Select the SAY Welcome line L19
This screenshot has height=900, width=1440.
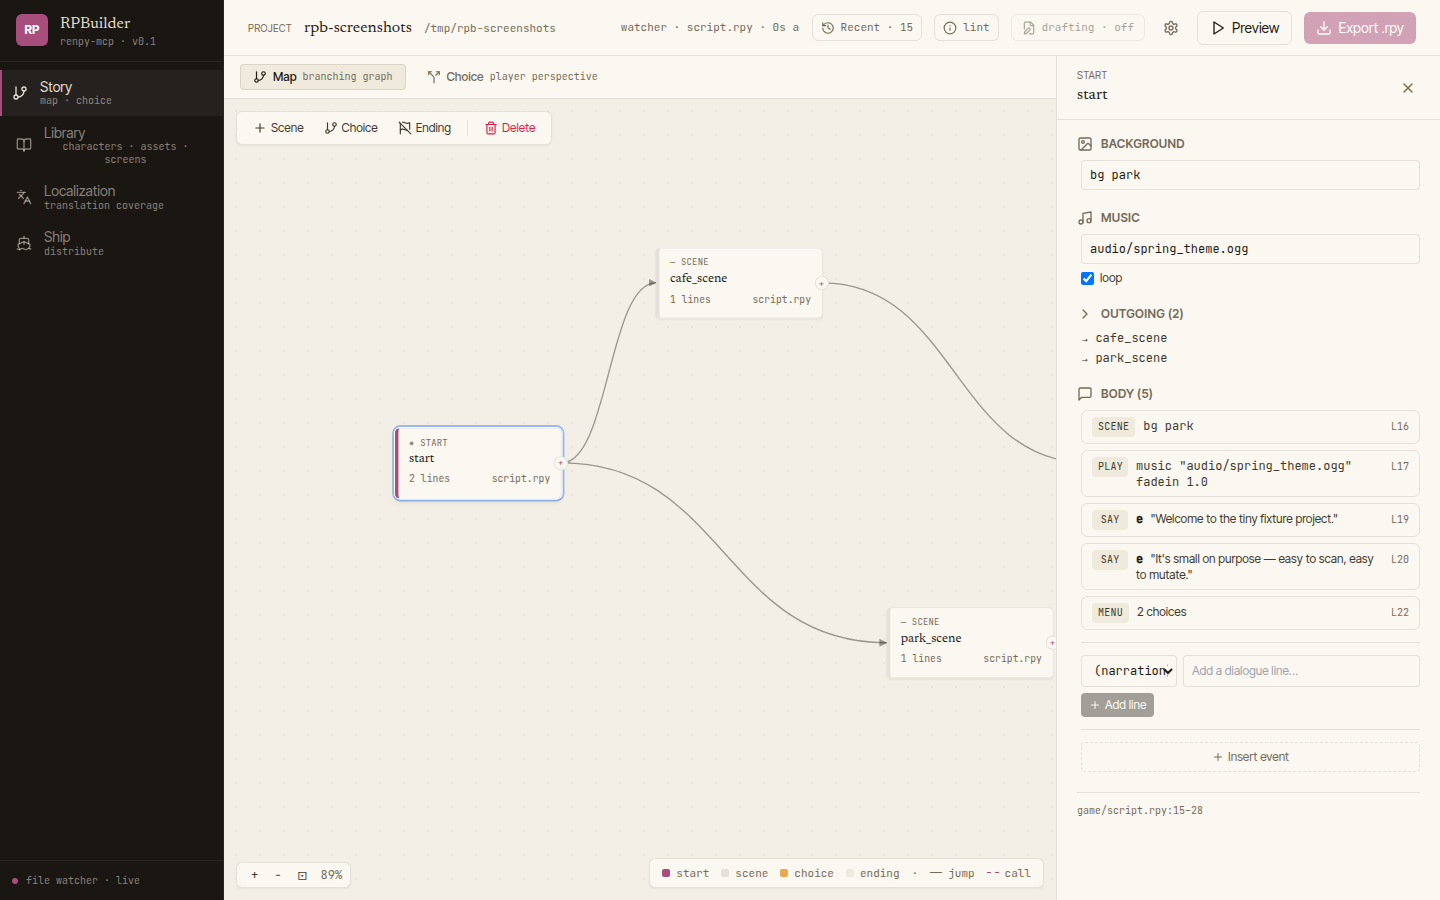(1250, 520)
